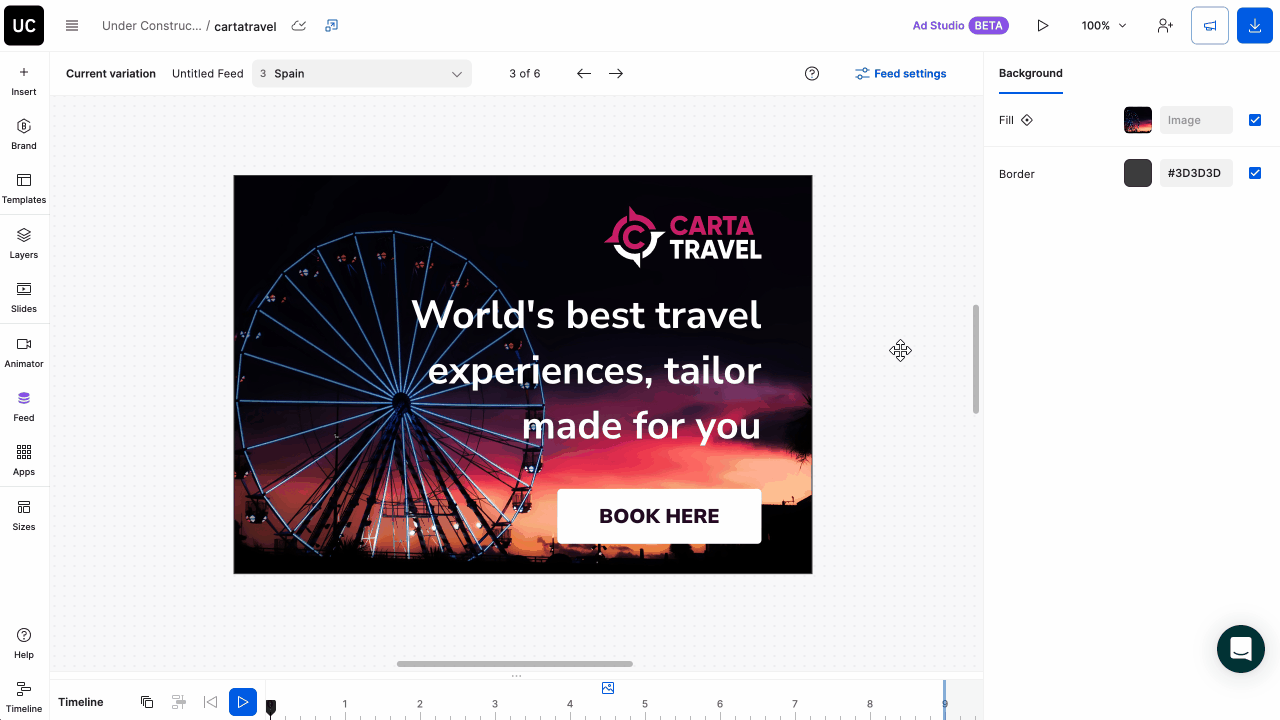Click the image keyframe marker on timeline
Screen dimensions: 1280x720
tap(608, 688)
